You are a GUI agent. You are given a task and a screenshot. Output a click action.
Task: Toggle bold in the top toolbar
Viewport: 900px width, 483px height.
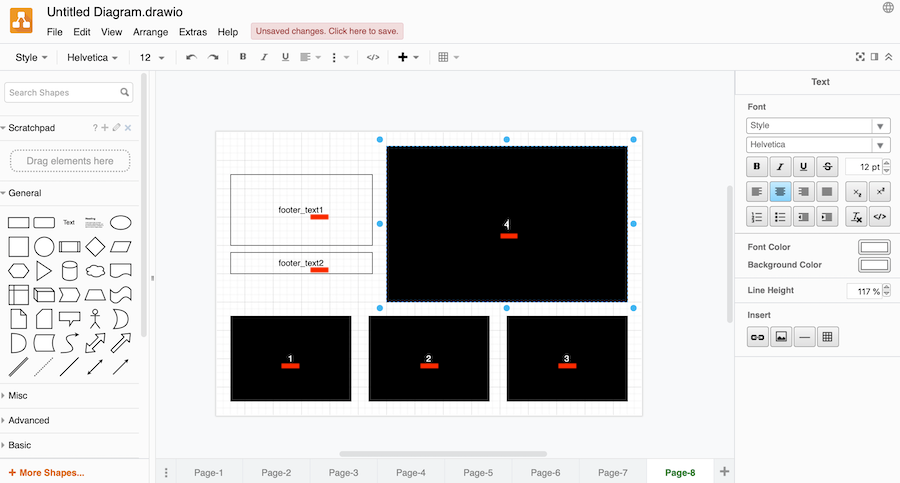243,57
